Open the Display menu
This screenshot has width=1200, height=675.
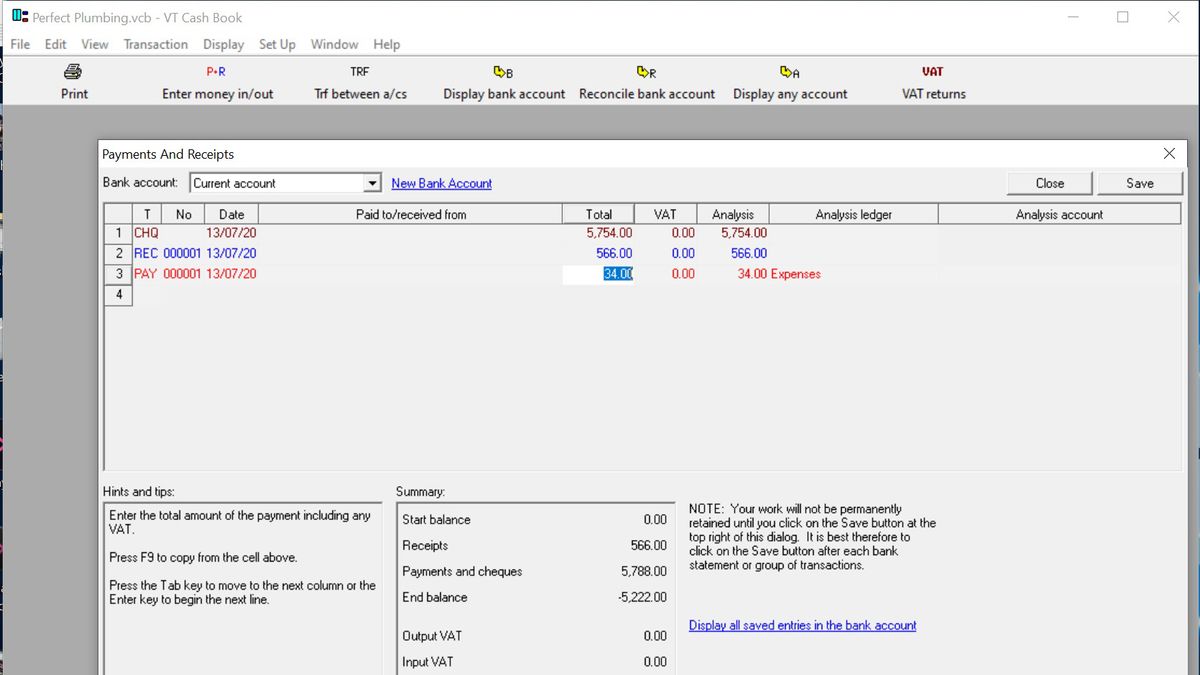pos(223,44)
